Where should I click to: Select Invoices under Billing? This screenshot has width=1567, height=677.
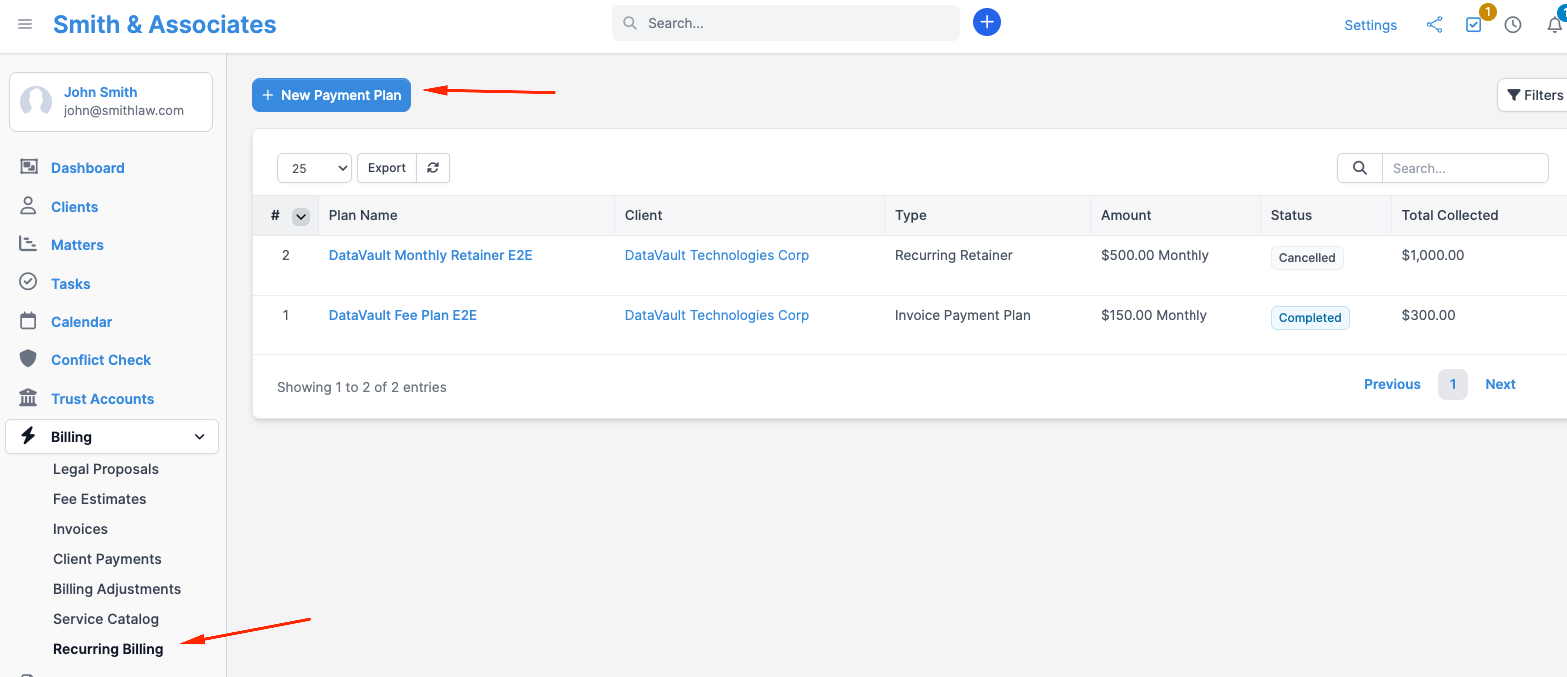[80, 529]
